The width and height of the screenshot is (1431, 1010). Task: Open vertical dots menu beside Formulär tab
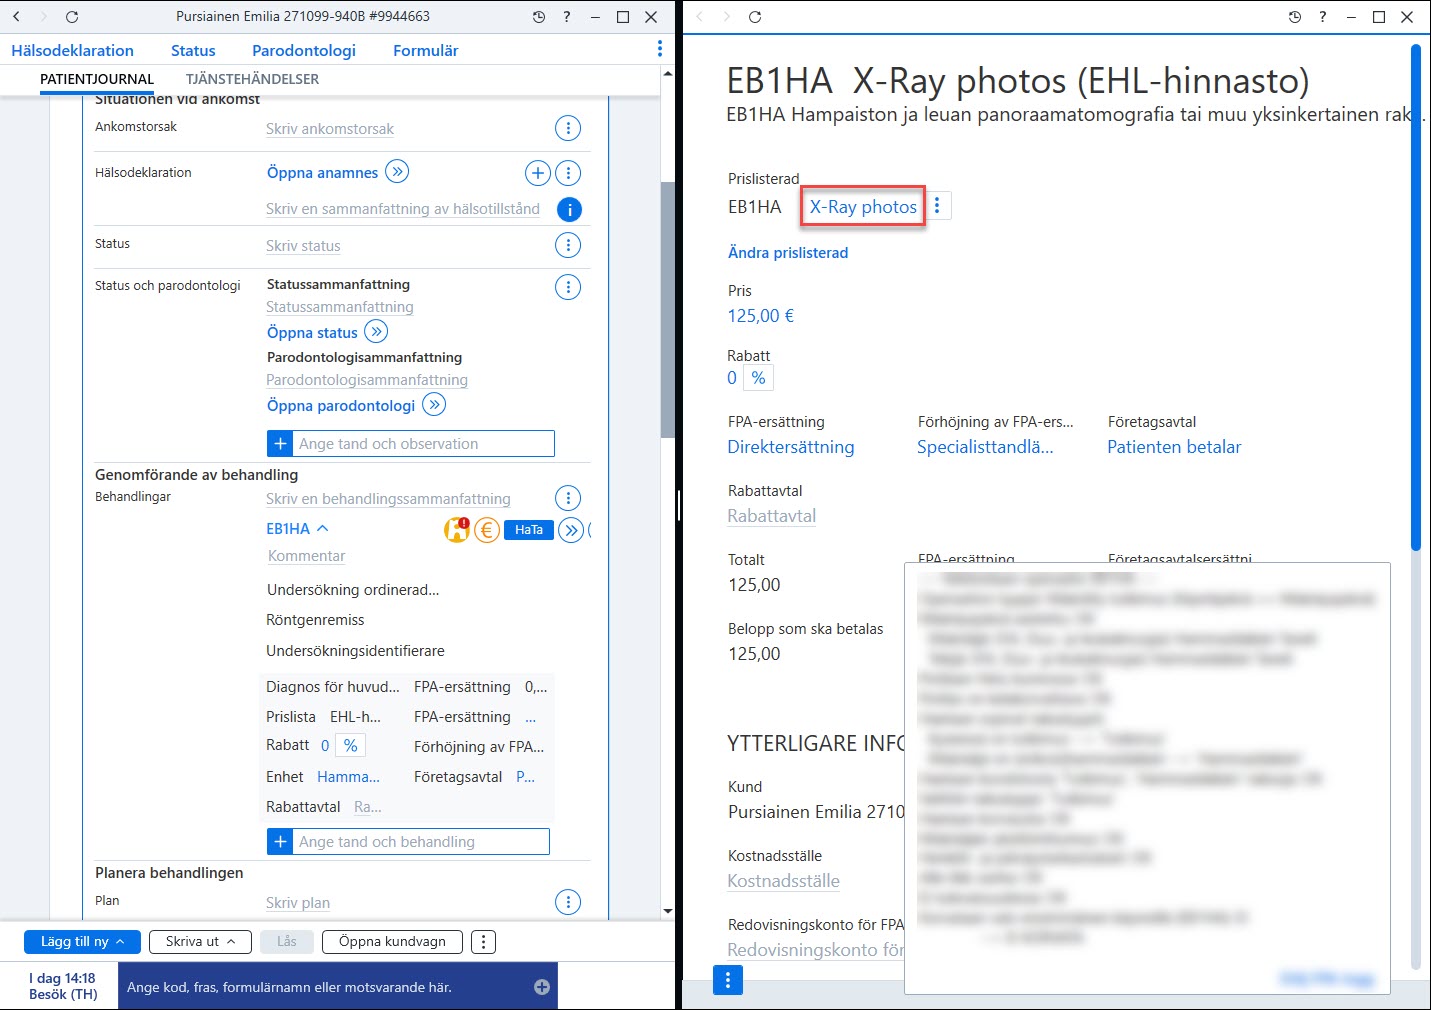[659, 49]
